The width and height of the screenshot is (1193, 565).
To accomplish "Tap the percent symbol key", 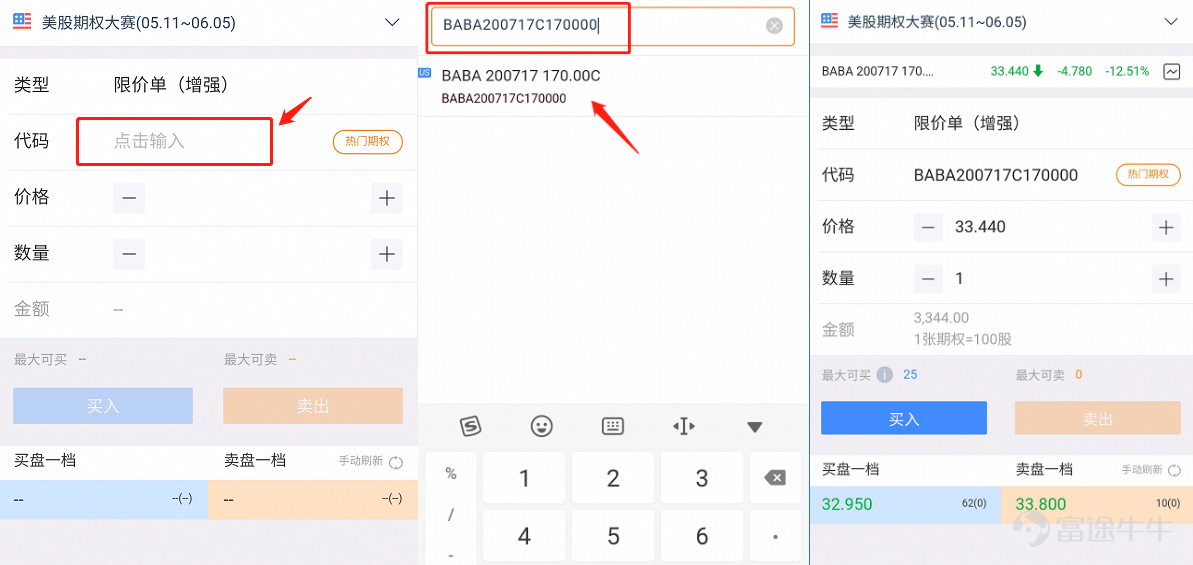I will (451, 475).
